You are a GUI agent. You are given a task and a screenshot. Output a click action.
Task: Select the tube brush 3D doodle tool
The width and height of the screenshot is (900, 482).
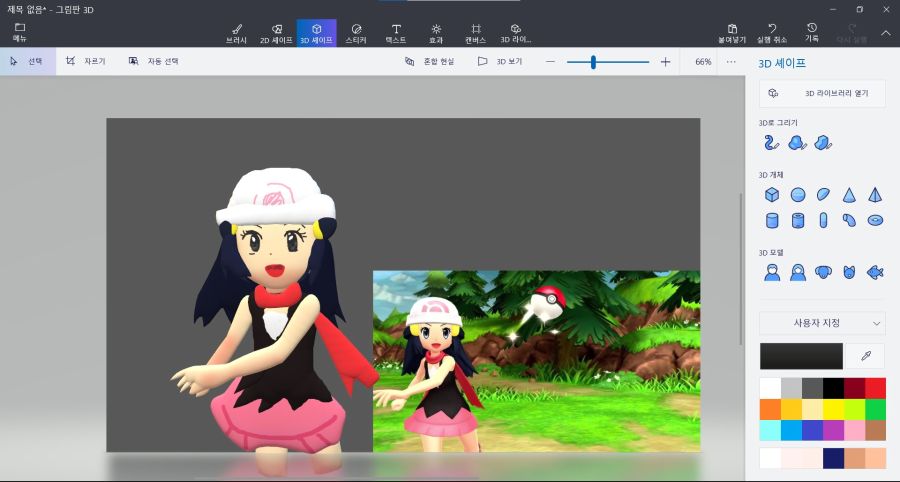coord(772,143)
